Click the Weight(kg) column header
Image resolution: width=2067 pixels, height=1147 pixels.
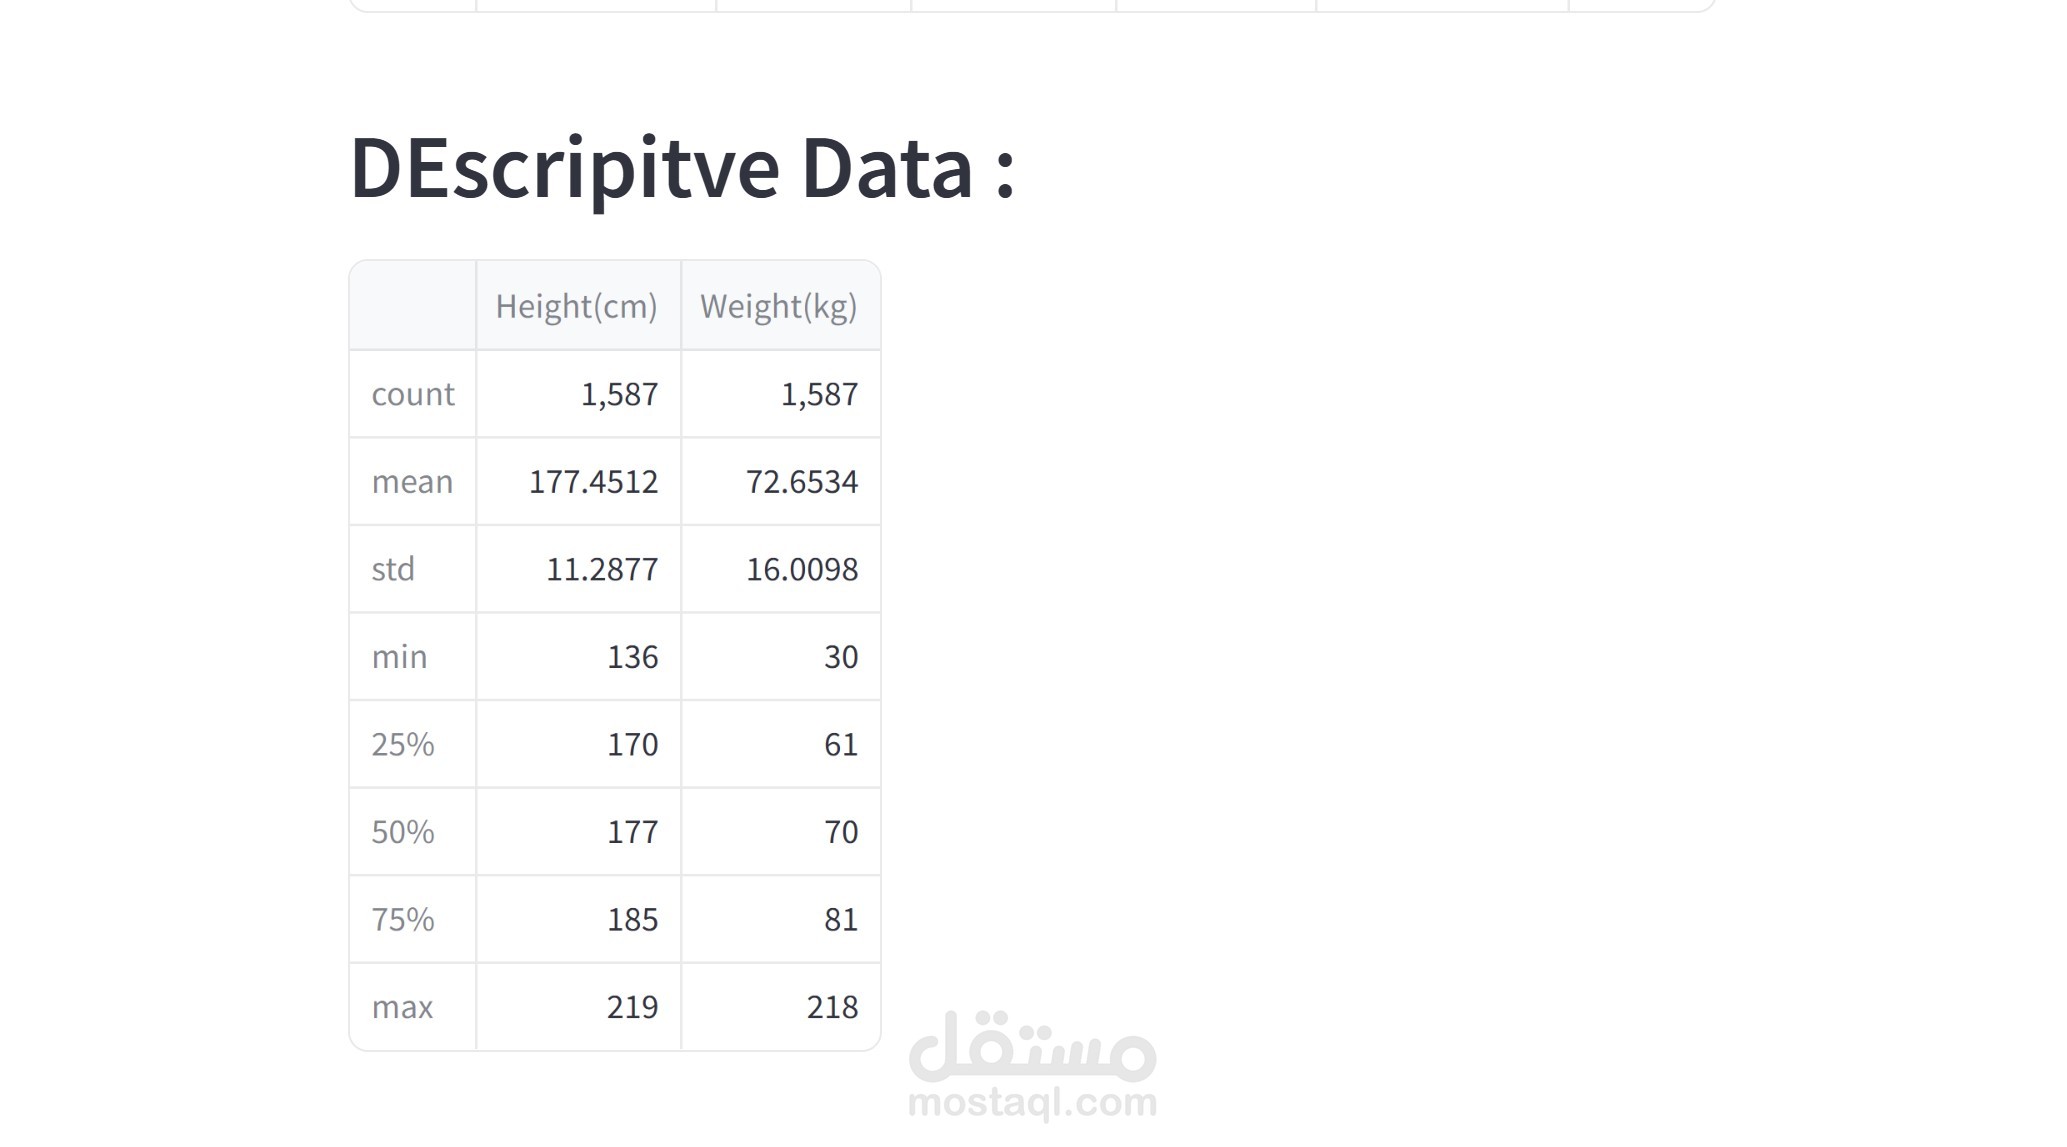coord(779,306)
